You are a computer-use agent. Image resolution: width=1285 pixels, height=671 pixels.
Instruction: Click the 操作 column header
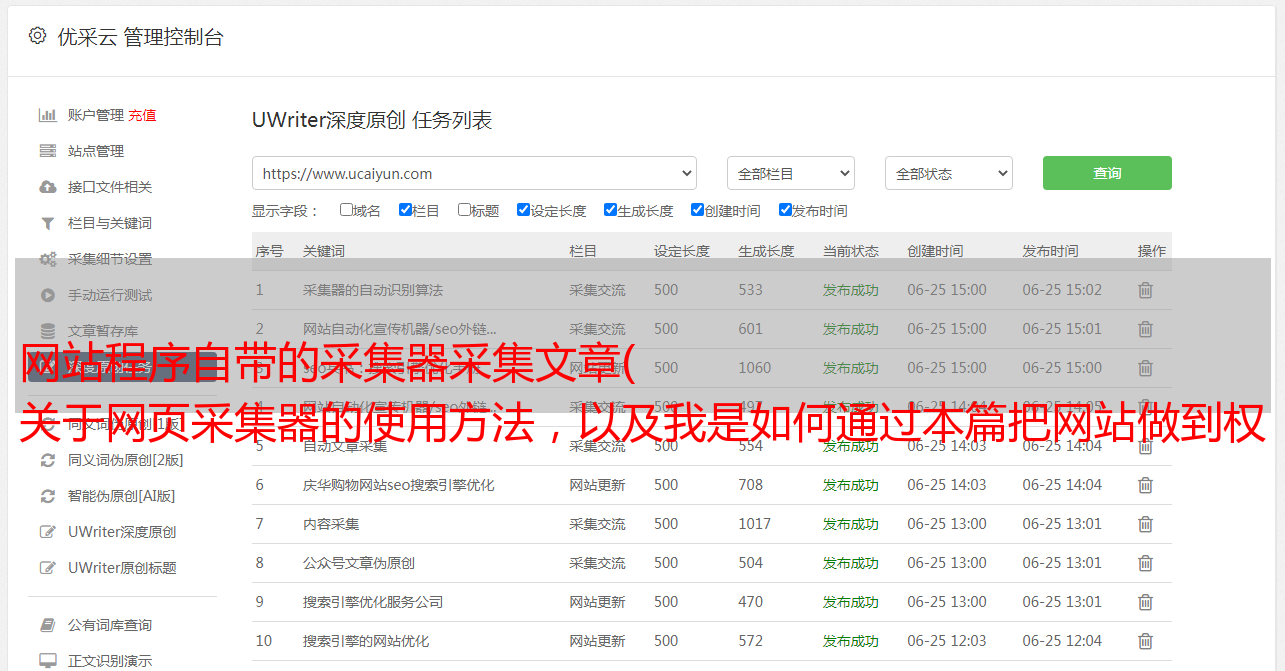click(1152, 251)
